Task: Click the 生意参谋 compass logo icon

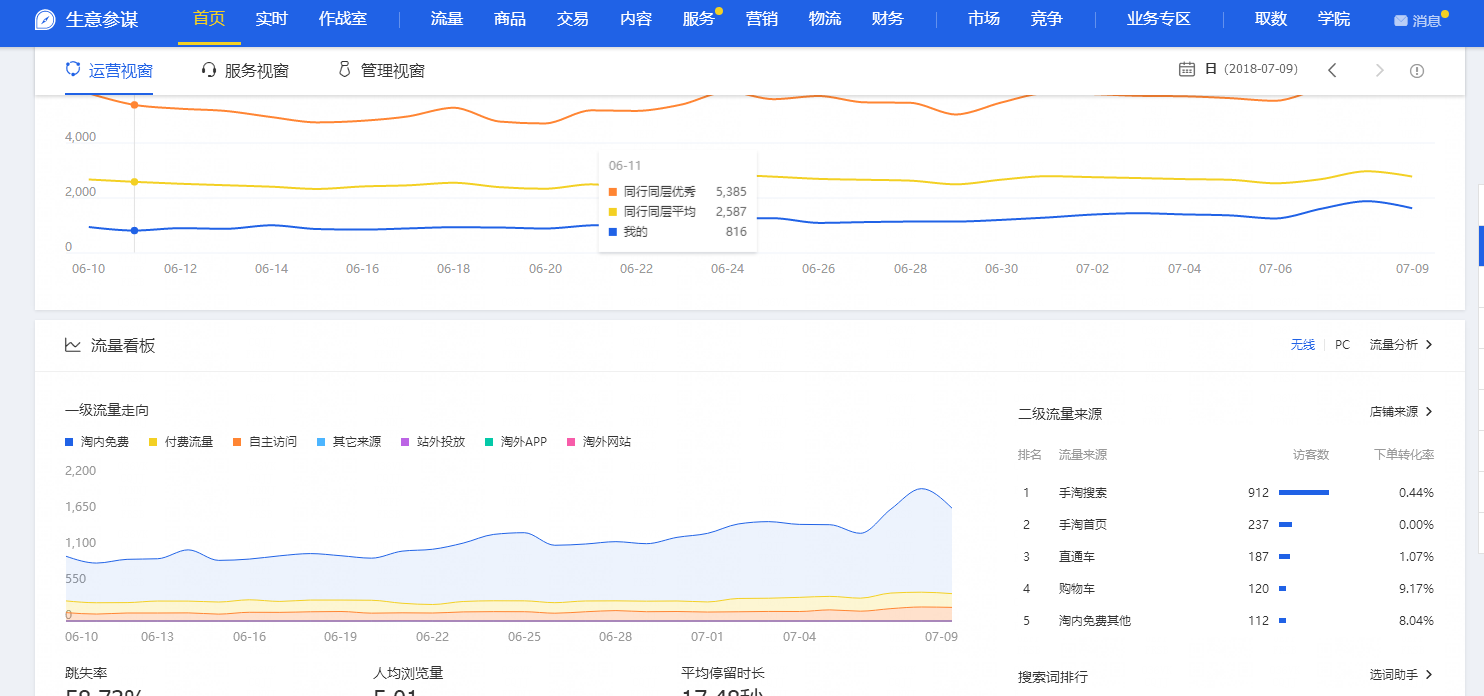Action: click(x=45, y=20)
